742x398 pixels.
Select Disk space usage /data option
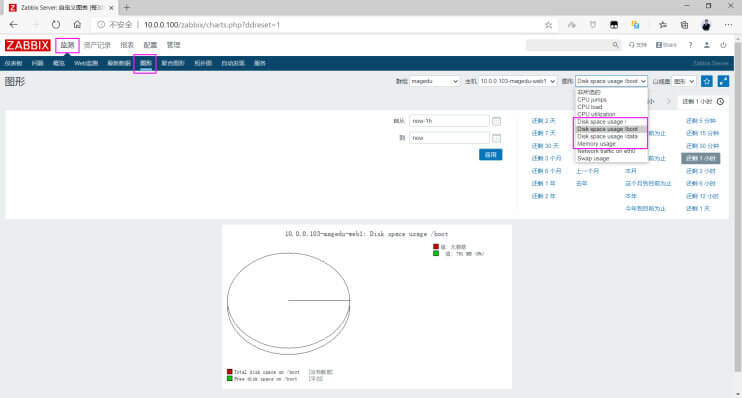click(608, 136)
